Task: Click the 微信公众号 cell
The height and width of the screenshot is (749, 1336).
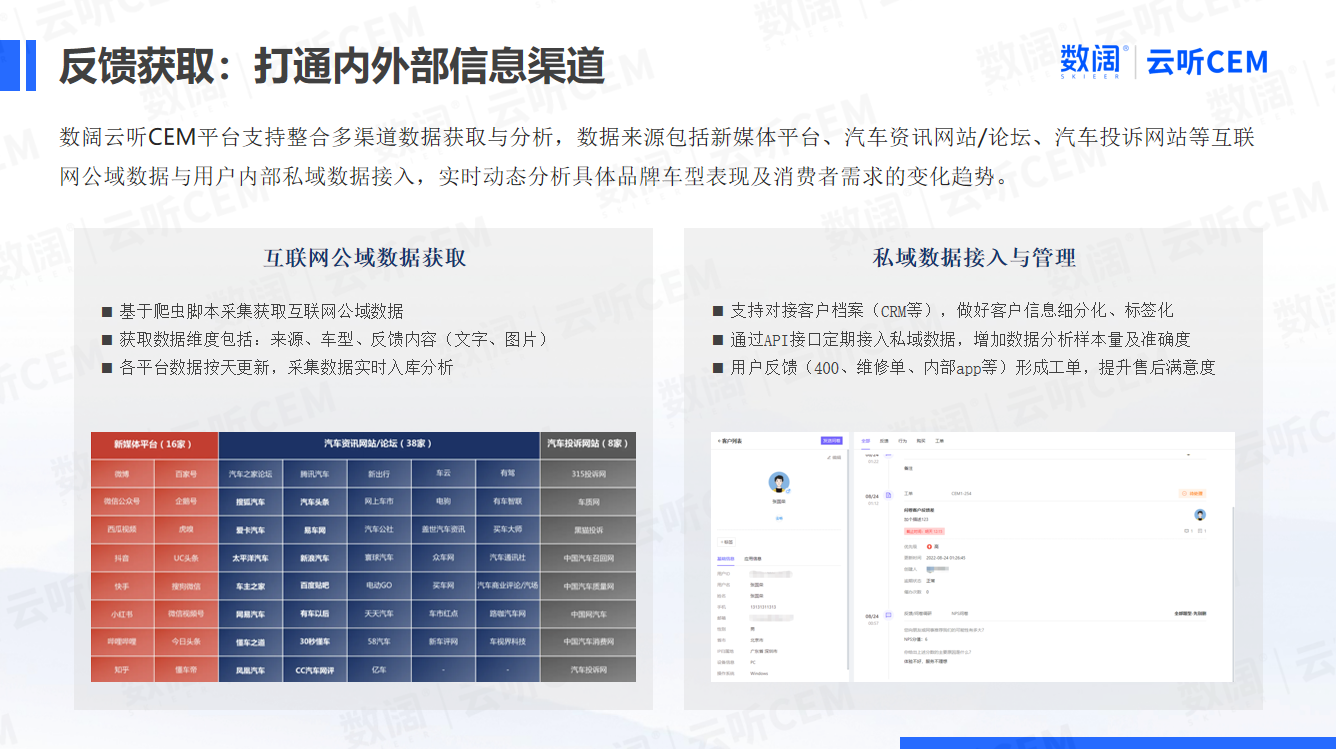Action: point(123,501)
